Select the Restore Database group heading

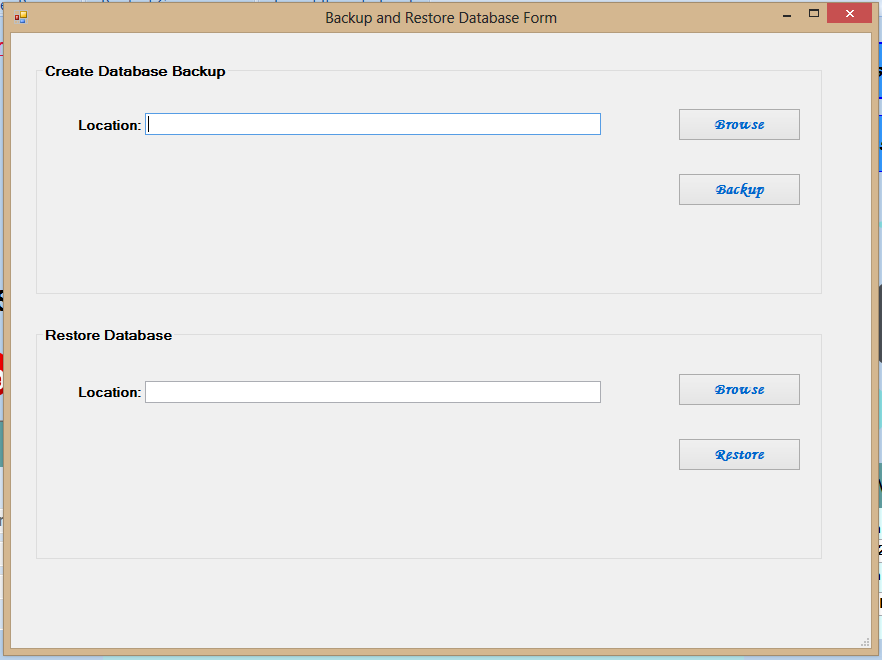(109, 335)
